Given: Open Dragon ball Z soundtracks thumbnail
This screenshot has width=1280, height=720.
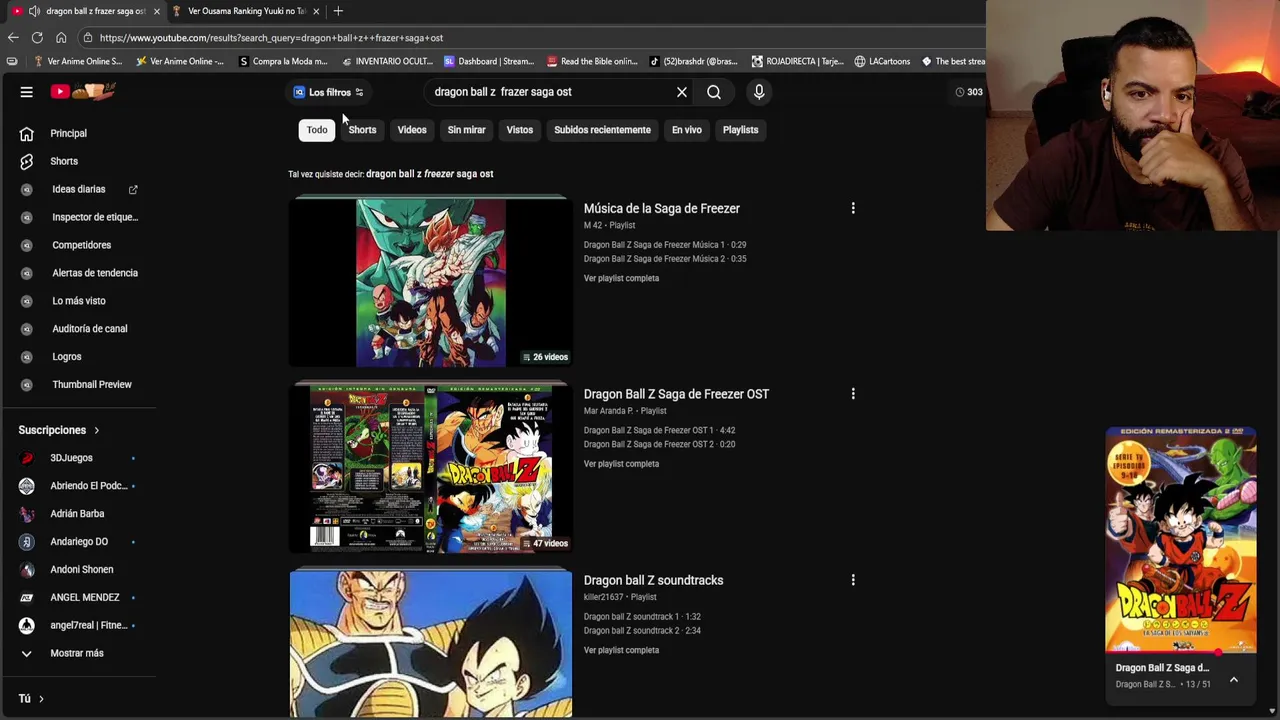Looking at the screenshot, I should pyautogui.click(x=431, y=643).
